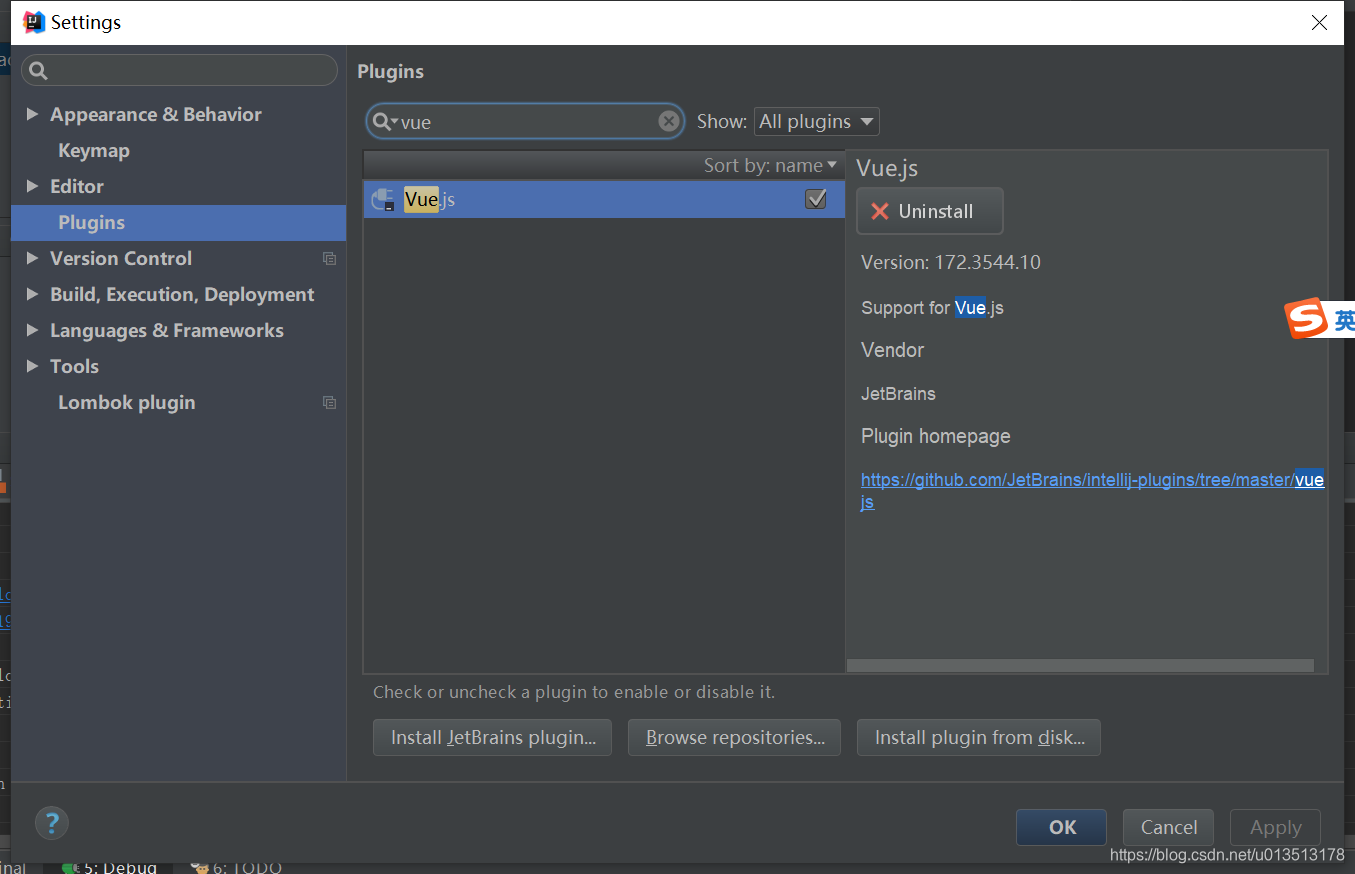Expand the Version Control node

[32, 258]
